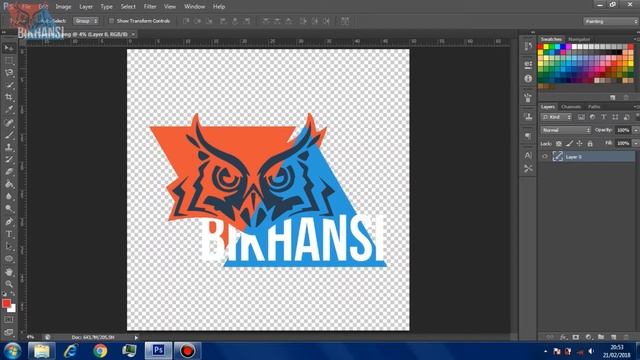Select the Magic Wand tool

9,85
